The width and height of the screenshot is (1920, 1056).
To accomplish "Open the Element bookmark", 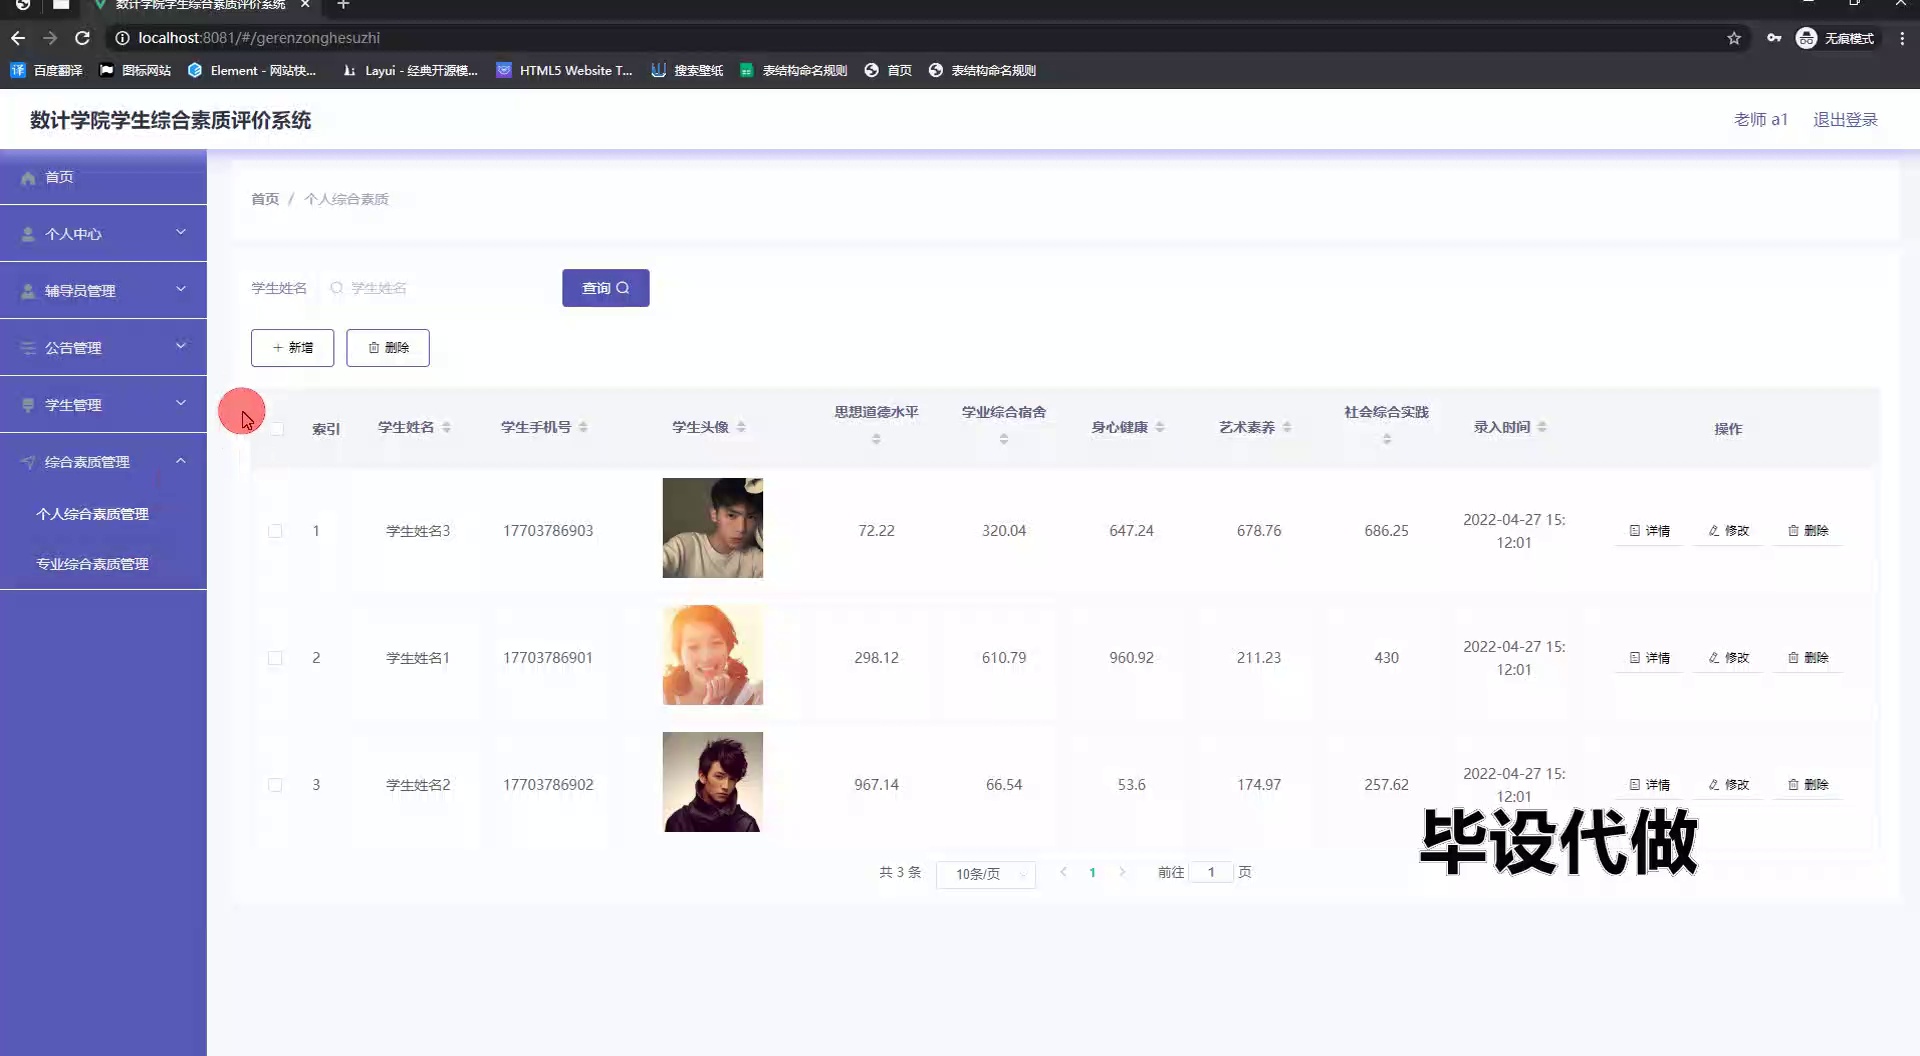I will [x=252, y=70].
